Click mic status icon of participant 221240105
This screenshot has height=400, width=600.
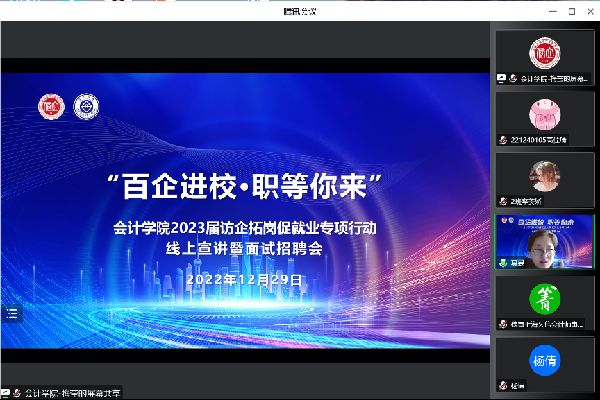(503, 139)
